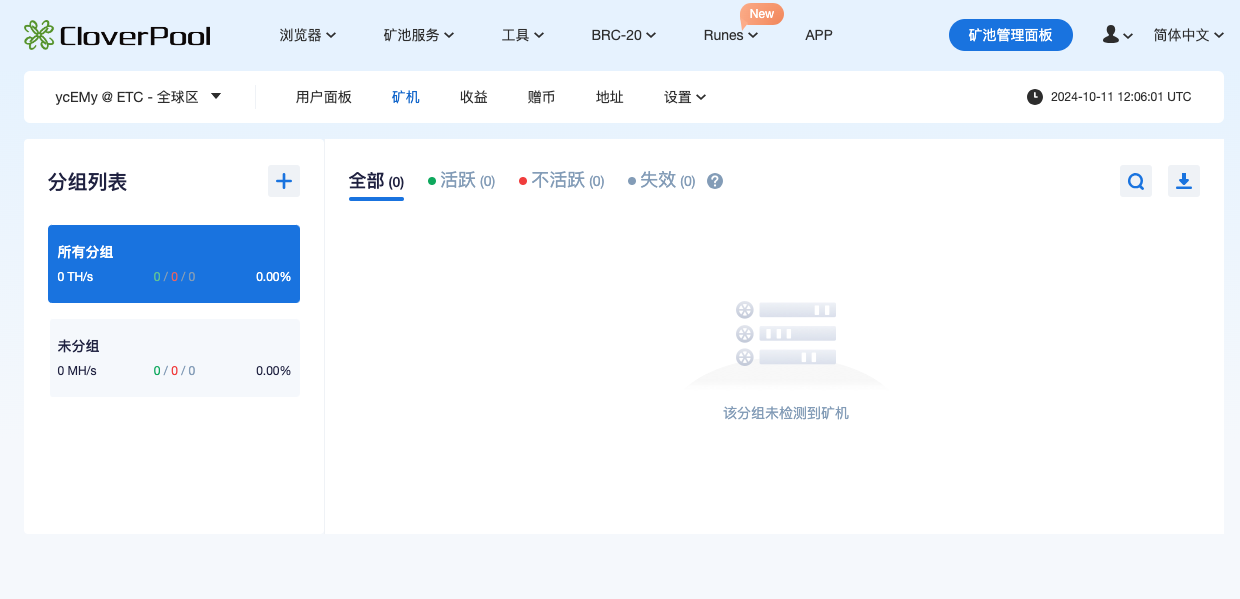Click the 该分组未检测到矿机 message
The height and width of the screenshot is (599, 1240).
coord(786,413)
